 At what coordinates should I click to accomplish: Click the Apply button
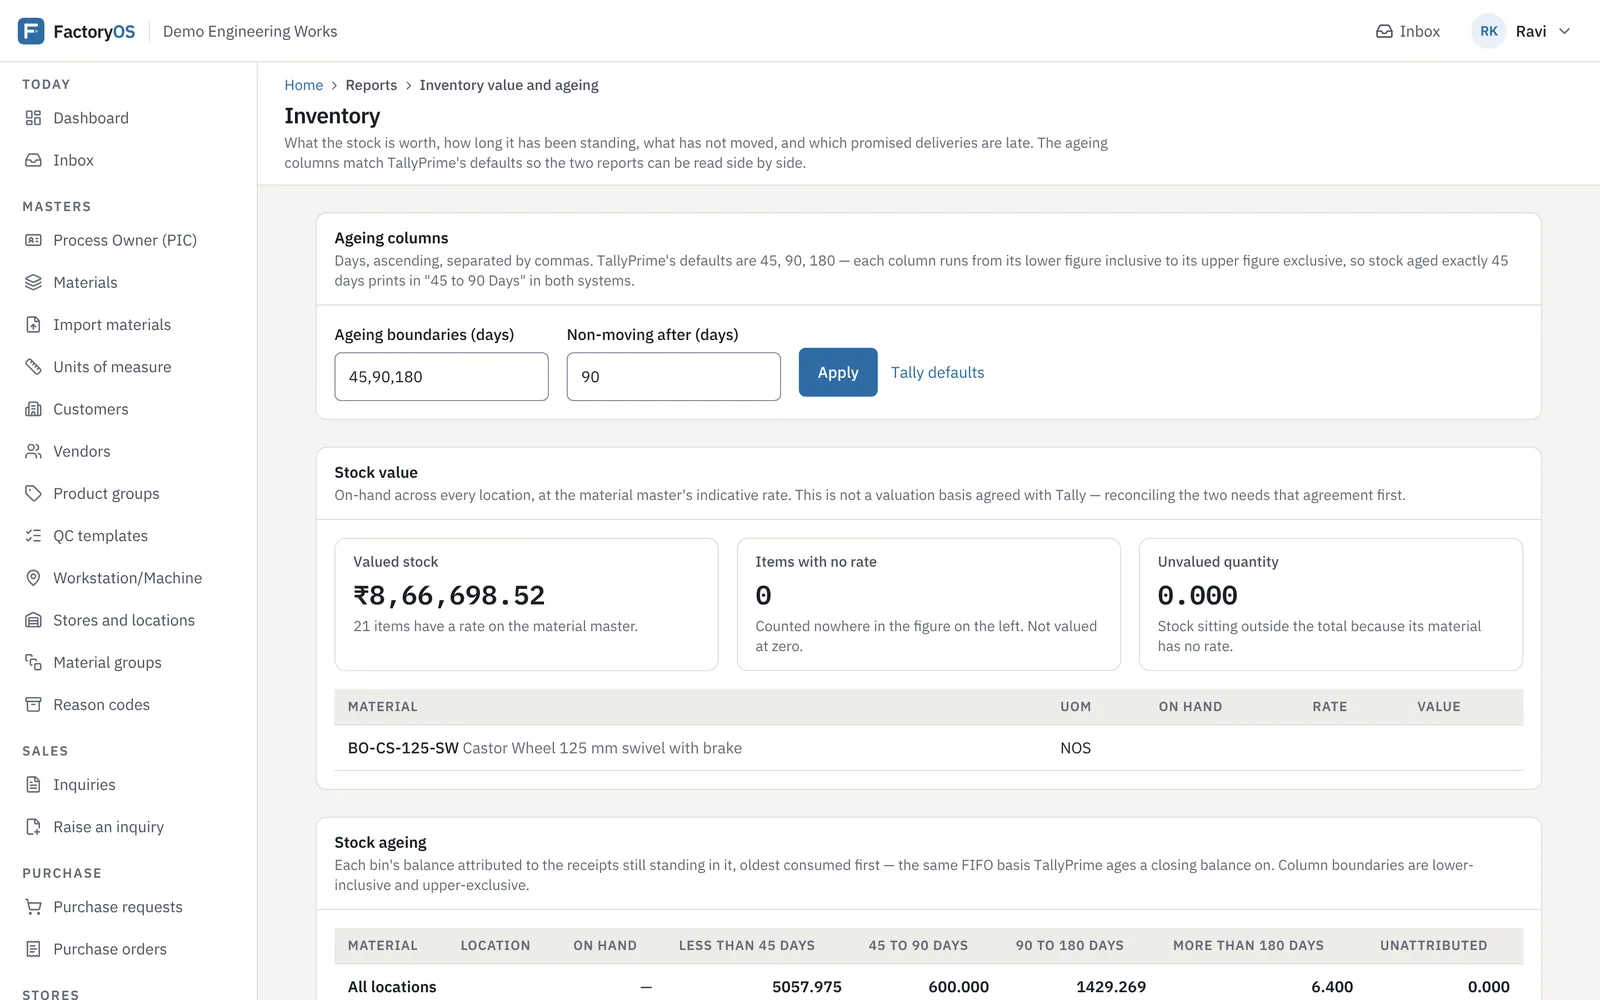tap(838, 372)
